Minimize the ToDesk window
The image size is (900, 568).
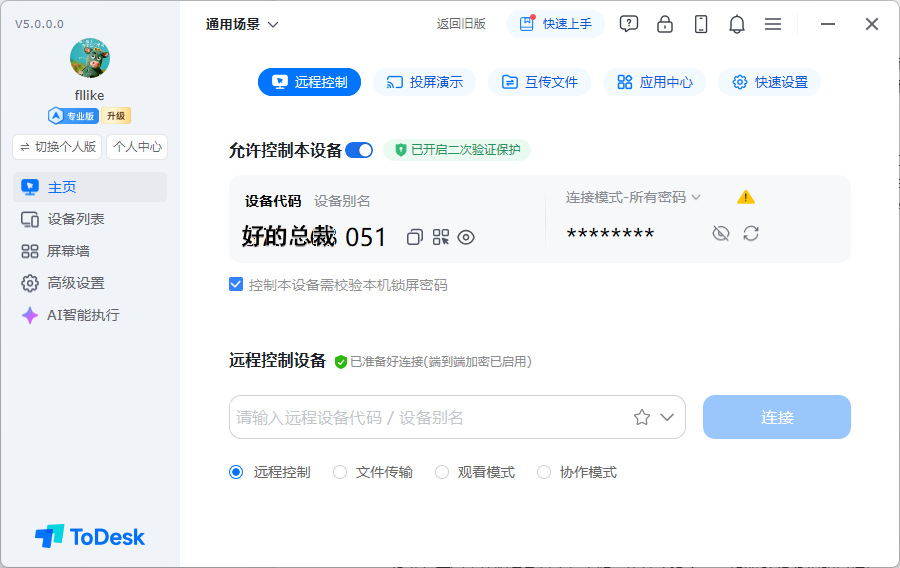[828, 24]
